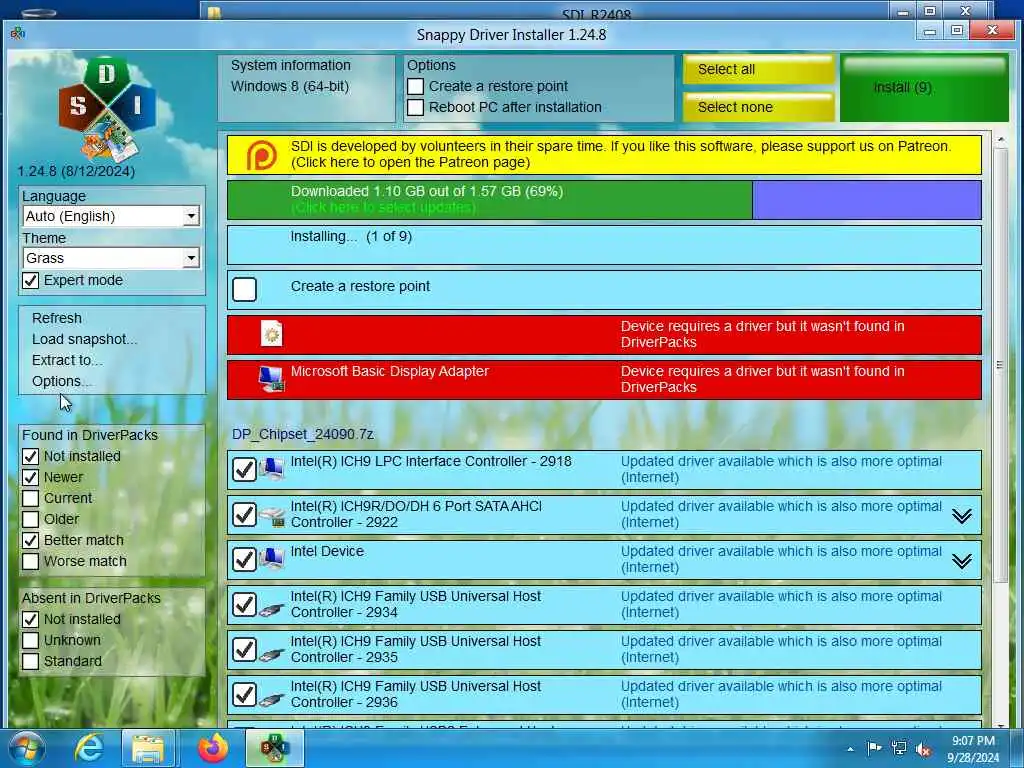
Task: Expand the SATA AHCI Controller driver row
Action: point(961,516)
